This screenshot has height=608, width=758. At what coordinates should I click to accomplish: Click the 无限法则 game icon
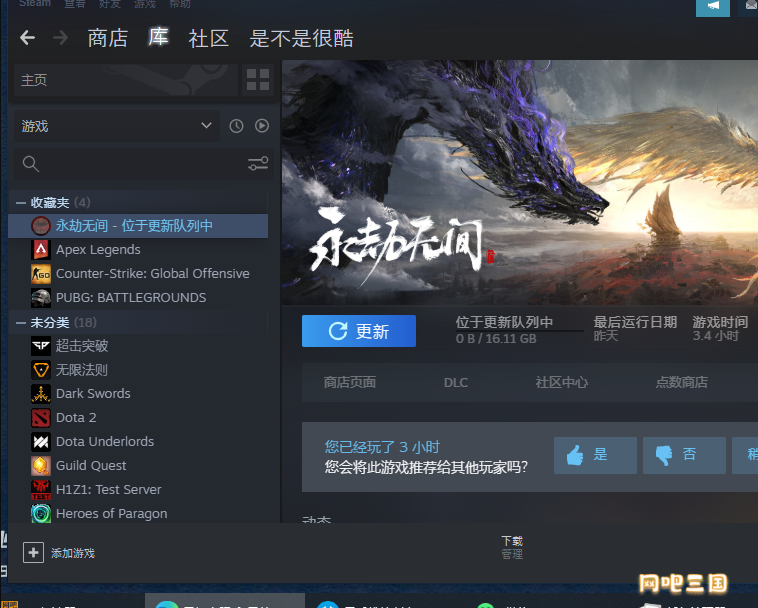point(41,370)
